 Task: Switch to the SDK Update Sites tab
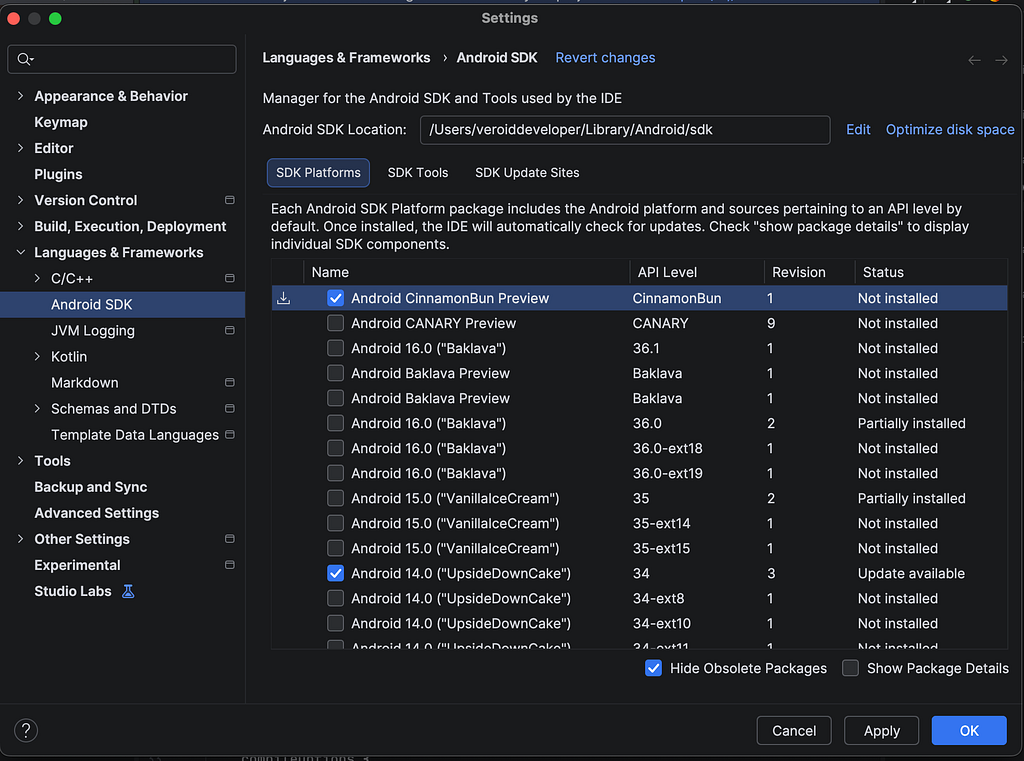[x=527, y=173]
